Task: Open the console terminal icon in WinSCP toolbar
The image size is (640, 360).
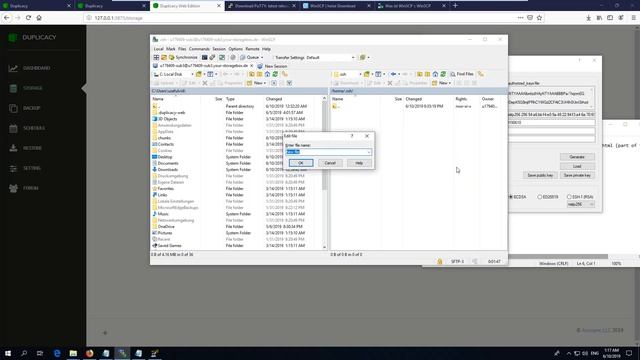Action: coord(204,58)
